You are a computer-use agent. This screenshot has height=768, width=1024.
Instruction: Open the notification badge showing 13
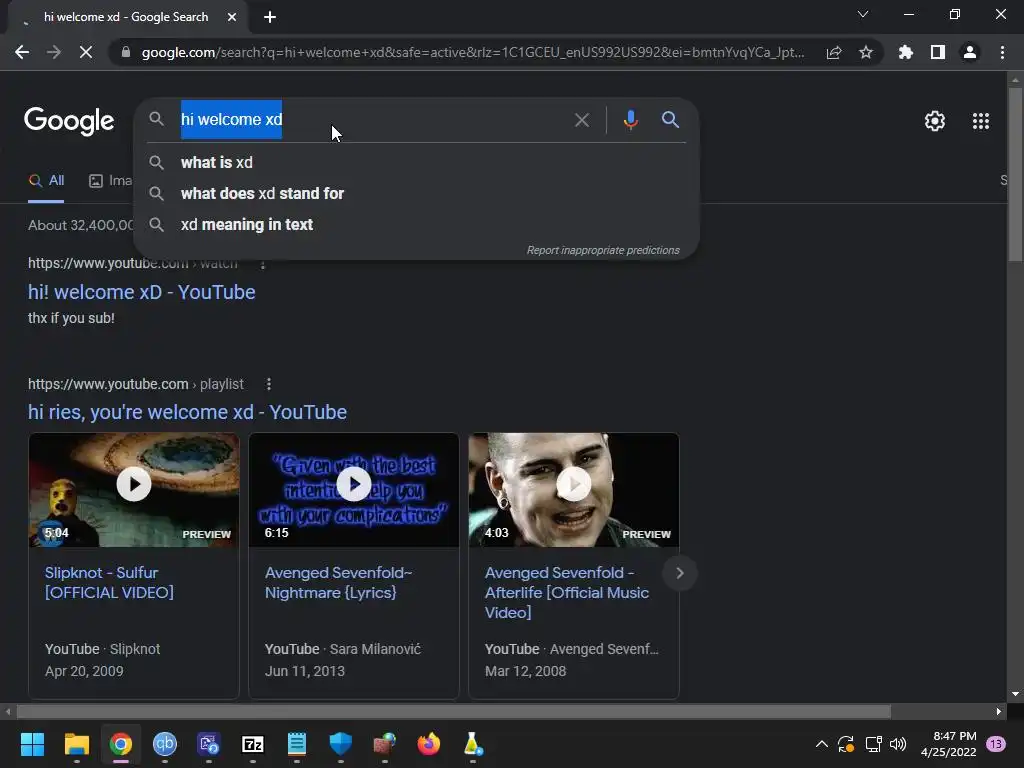(996, 744)
